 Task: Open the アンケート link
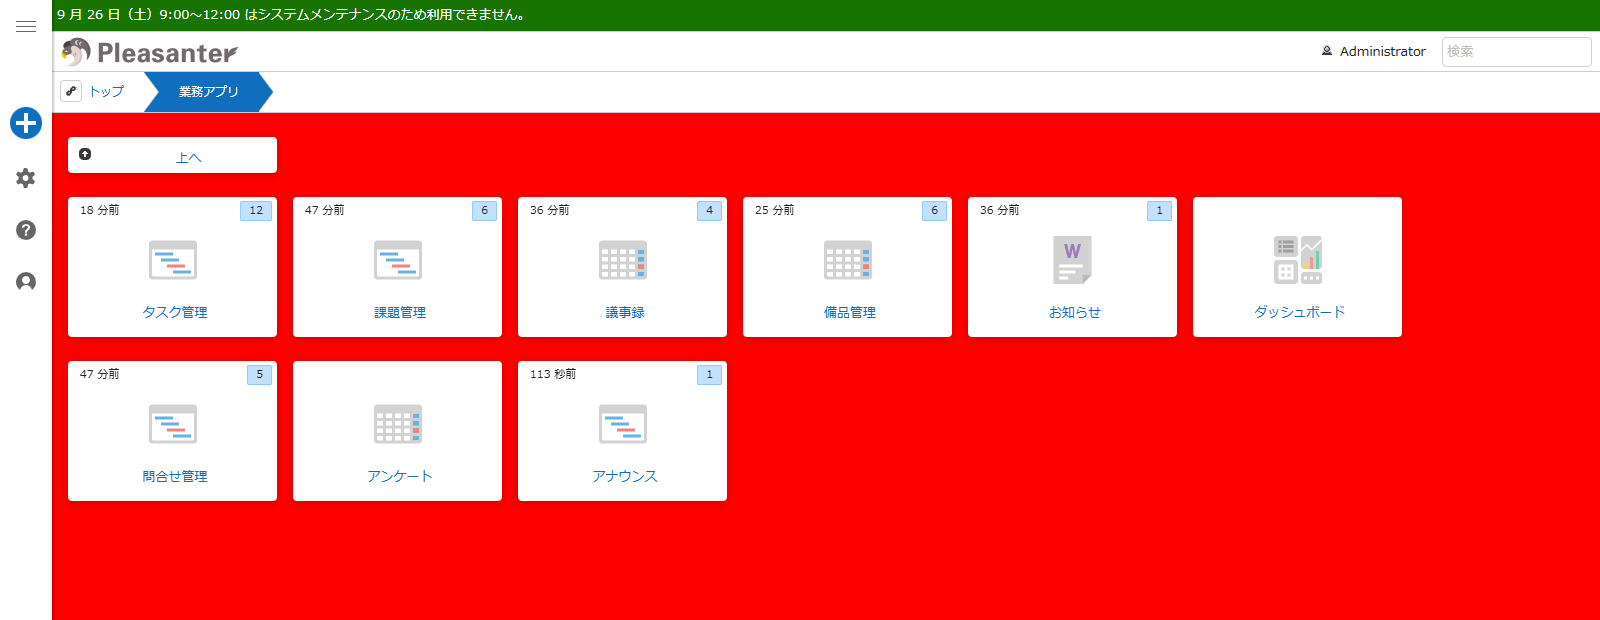tap(400, 476)
